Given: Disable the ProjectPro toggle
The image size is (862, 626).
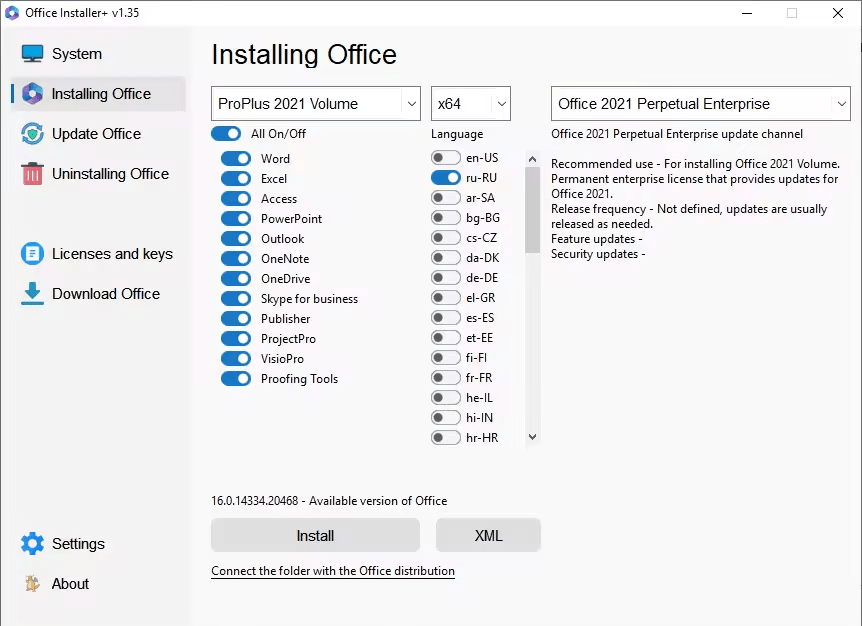Looking at the screenshot, I should [236, 339].
